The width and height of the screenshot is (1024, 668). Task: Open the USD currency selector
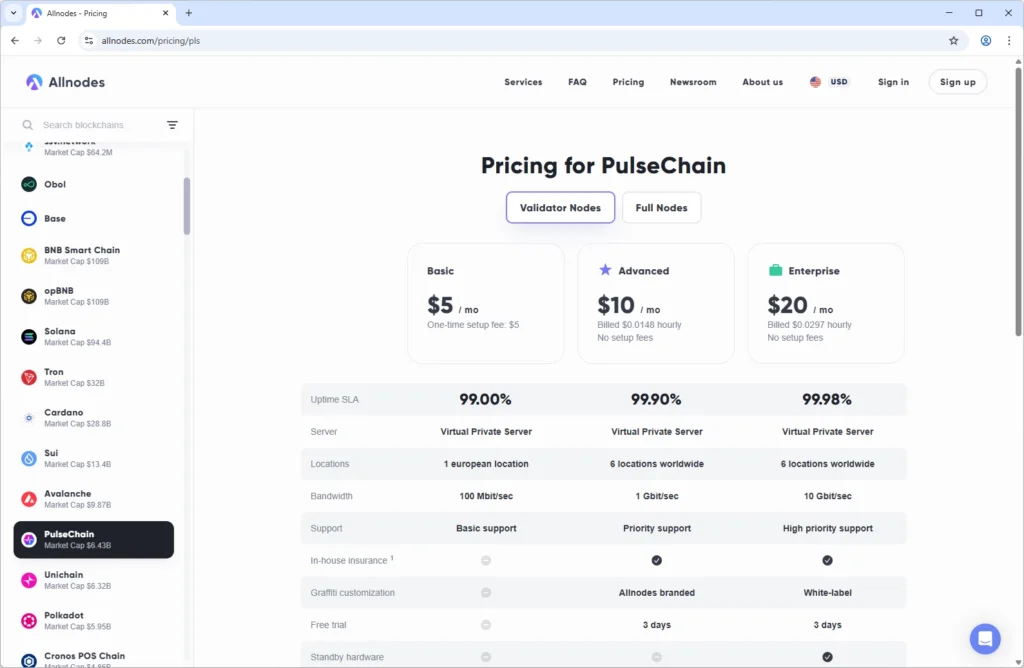point(829,82)
